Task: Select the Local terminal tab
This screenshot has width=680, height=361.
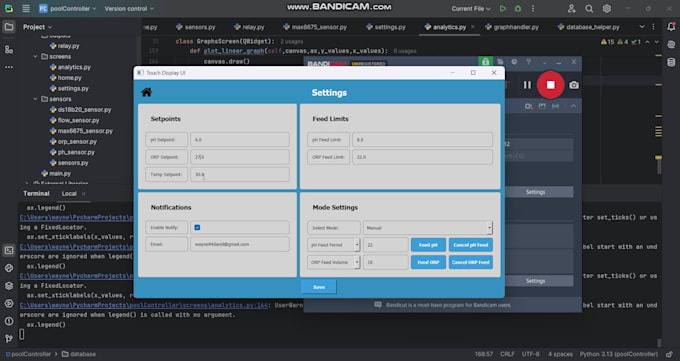Action: pyautogui.click(x=69, y=194)
